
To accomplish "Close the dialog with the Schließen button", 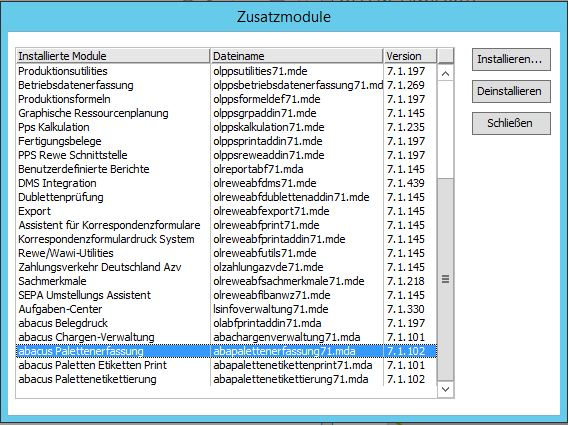I will [x=511, y=123].
